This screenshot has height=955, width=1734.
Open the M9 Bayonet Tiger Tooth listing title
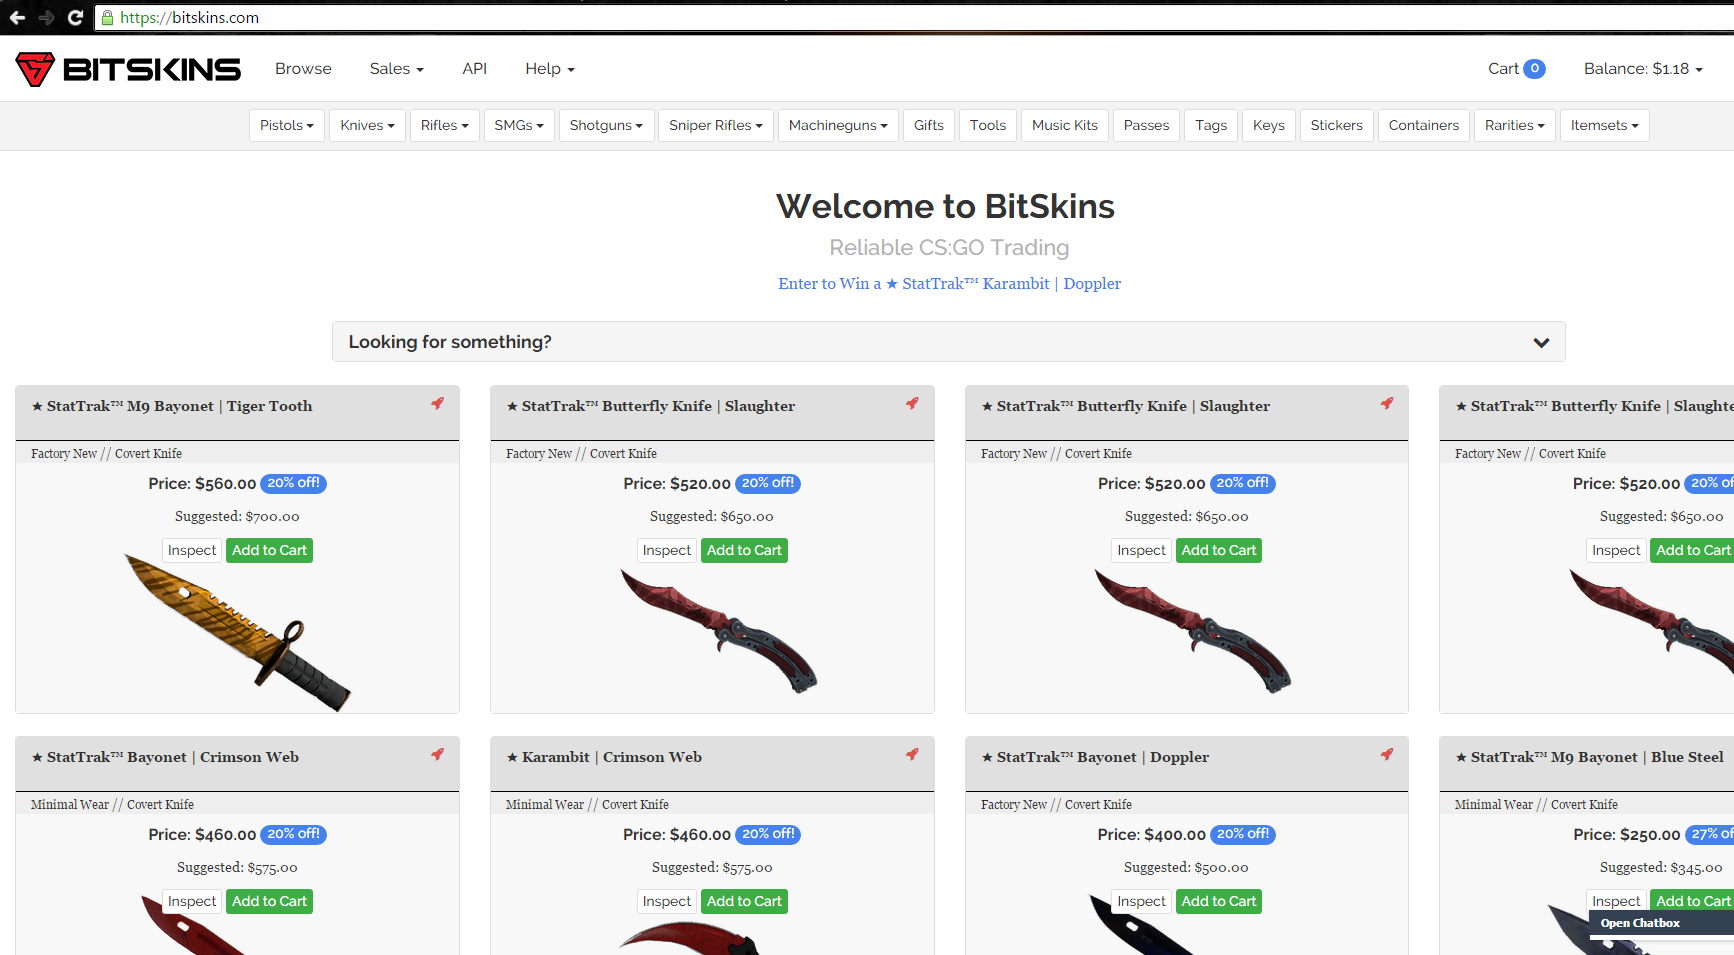pyautogui.click(x=172, y=406)
